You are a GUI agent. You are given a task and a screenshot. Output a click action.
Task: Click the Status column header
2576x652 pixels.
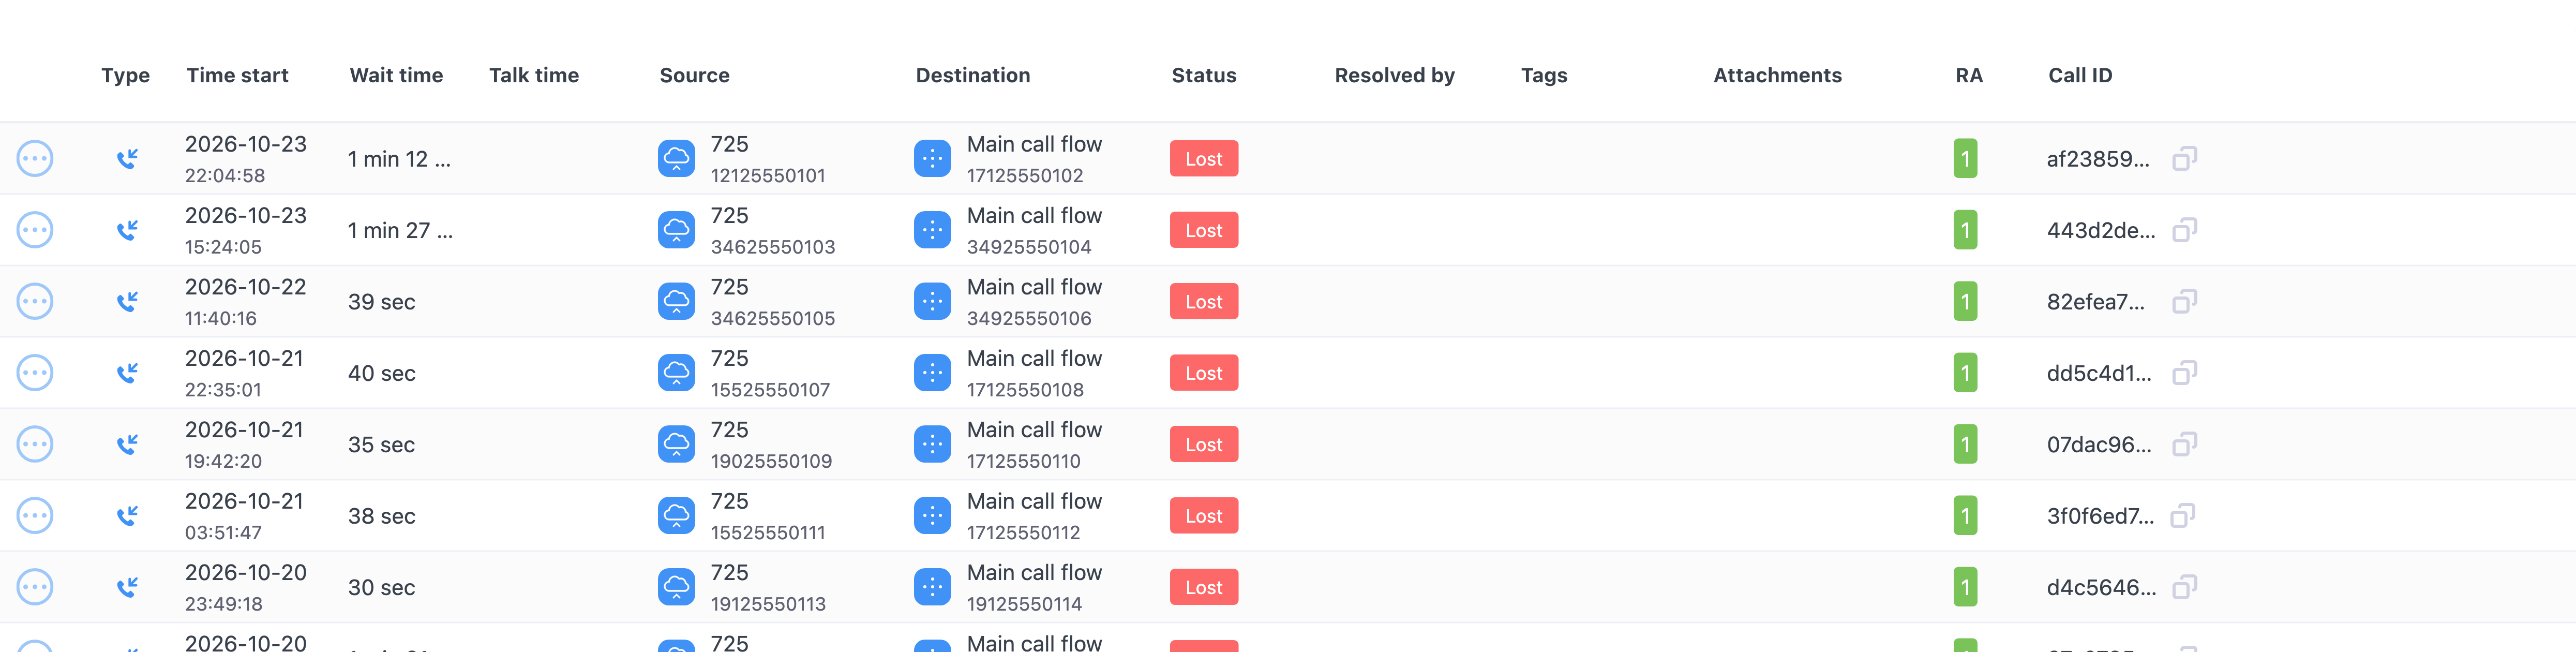click(1204, 75)
